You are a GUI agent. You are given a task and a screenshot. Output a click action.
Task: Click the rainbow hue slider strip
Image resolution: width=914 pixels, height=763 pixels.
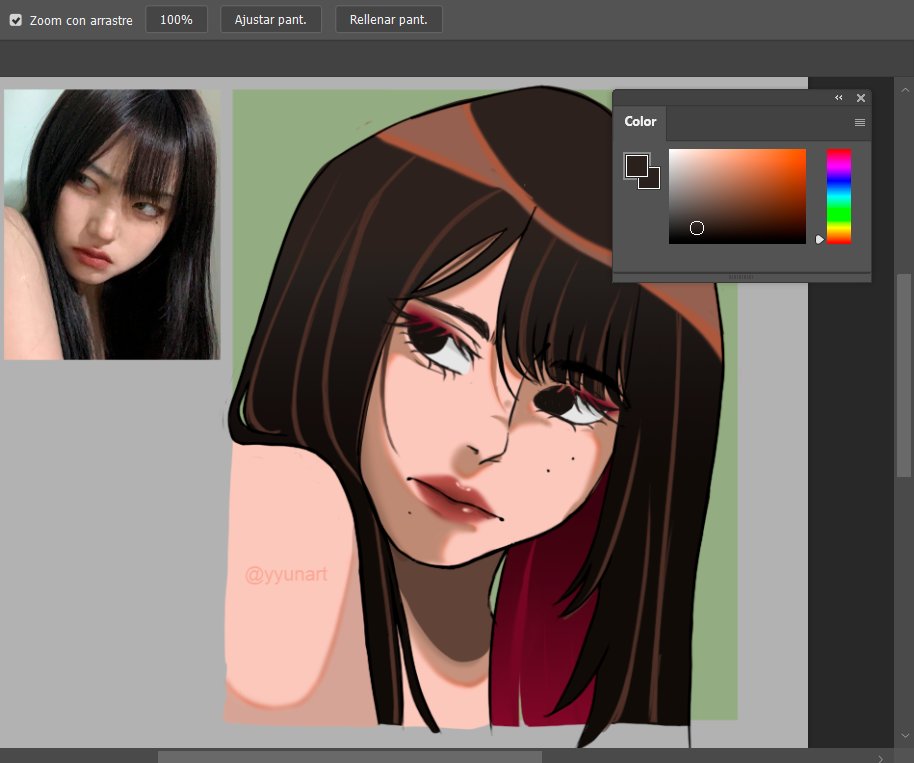point(839,196)
